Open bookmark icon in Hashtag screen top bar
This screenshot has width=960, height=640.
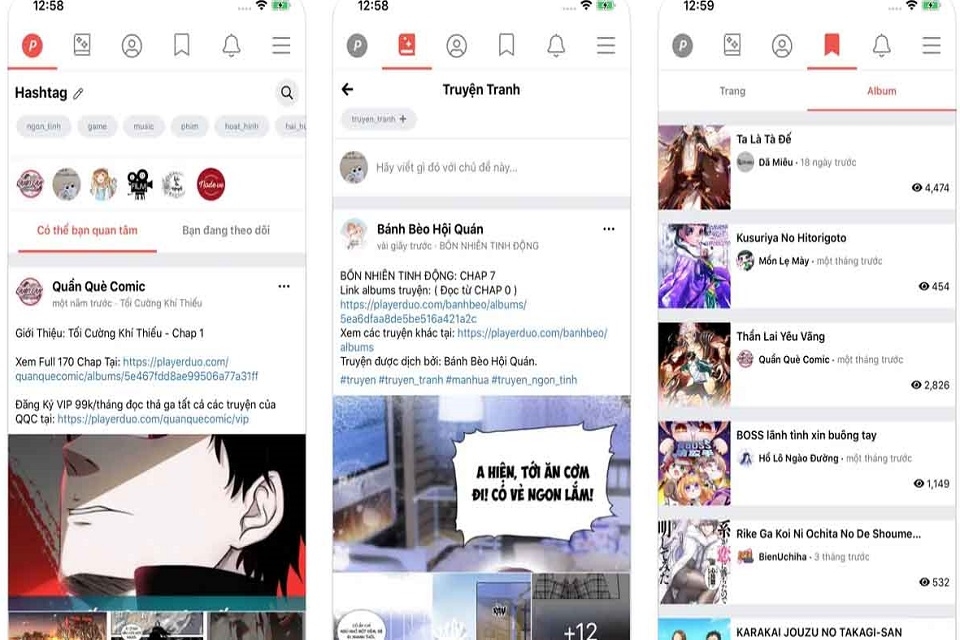pyautogui.click(x=182, y=45)
